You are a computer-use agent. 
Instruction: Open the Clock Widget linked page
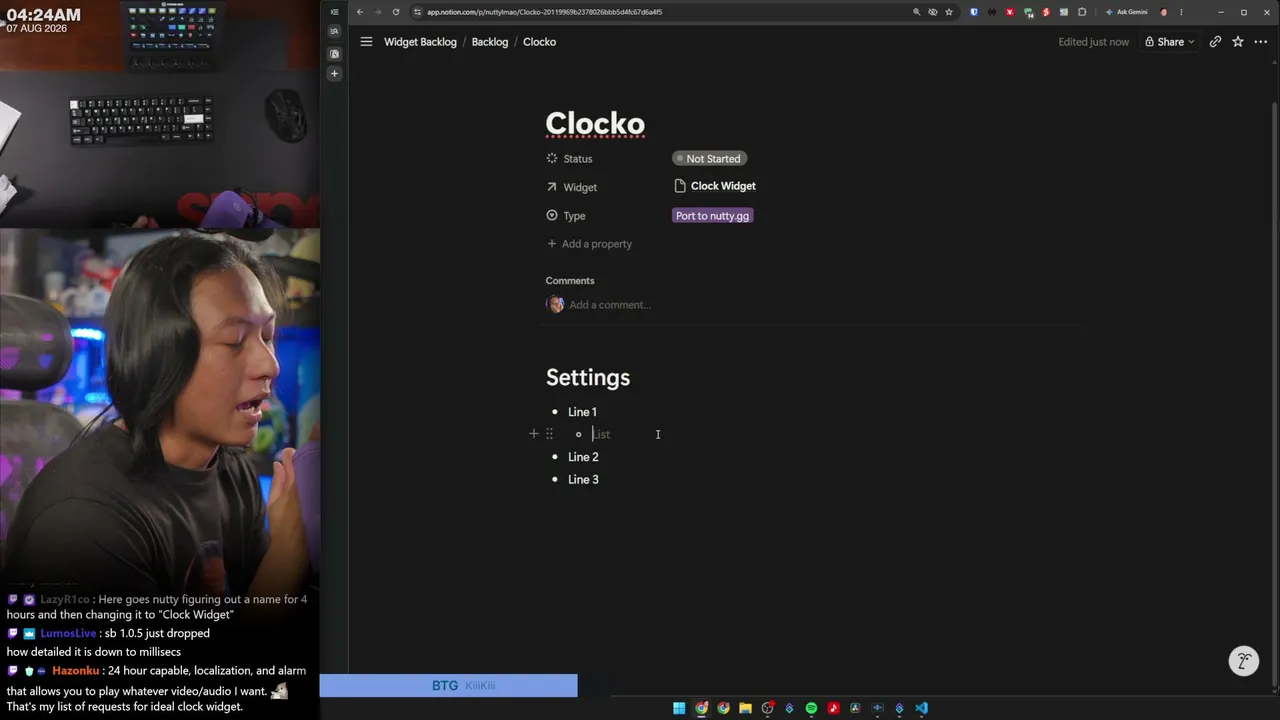point(715,186)
